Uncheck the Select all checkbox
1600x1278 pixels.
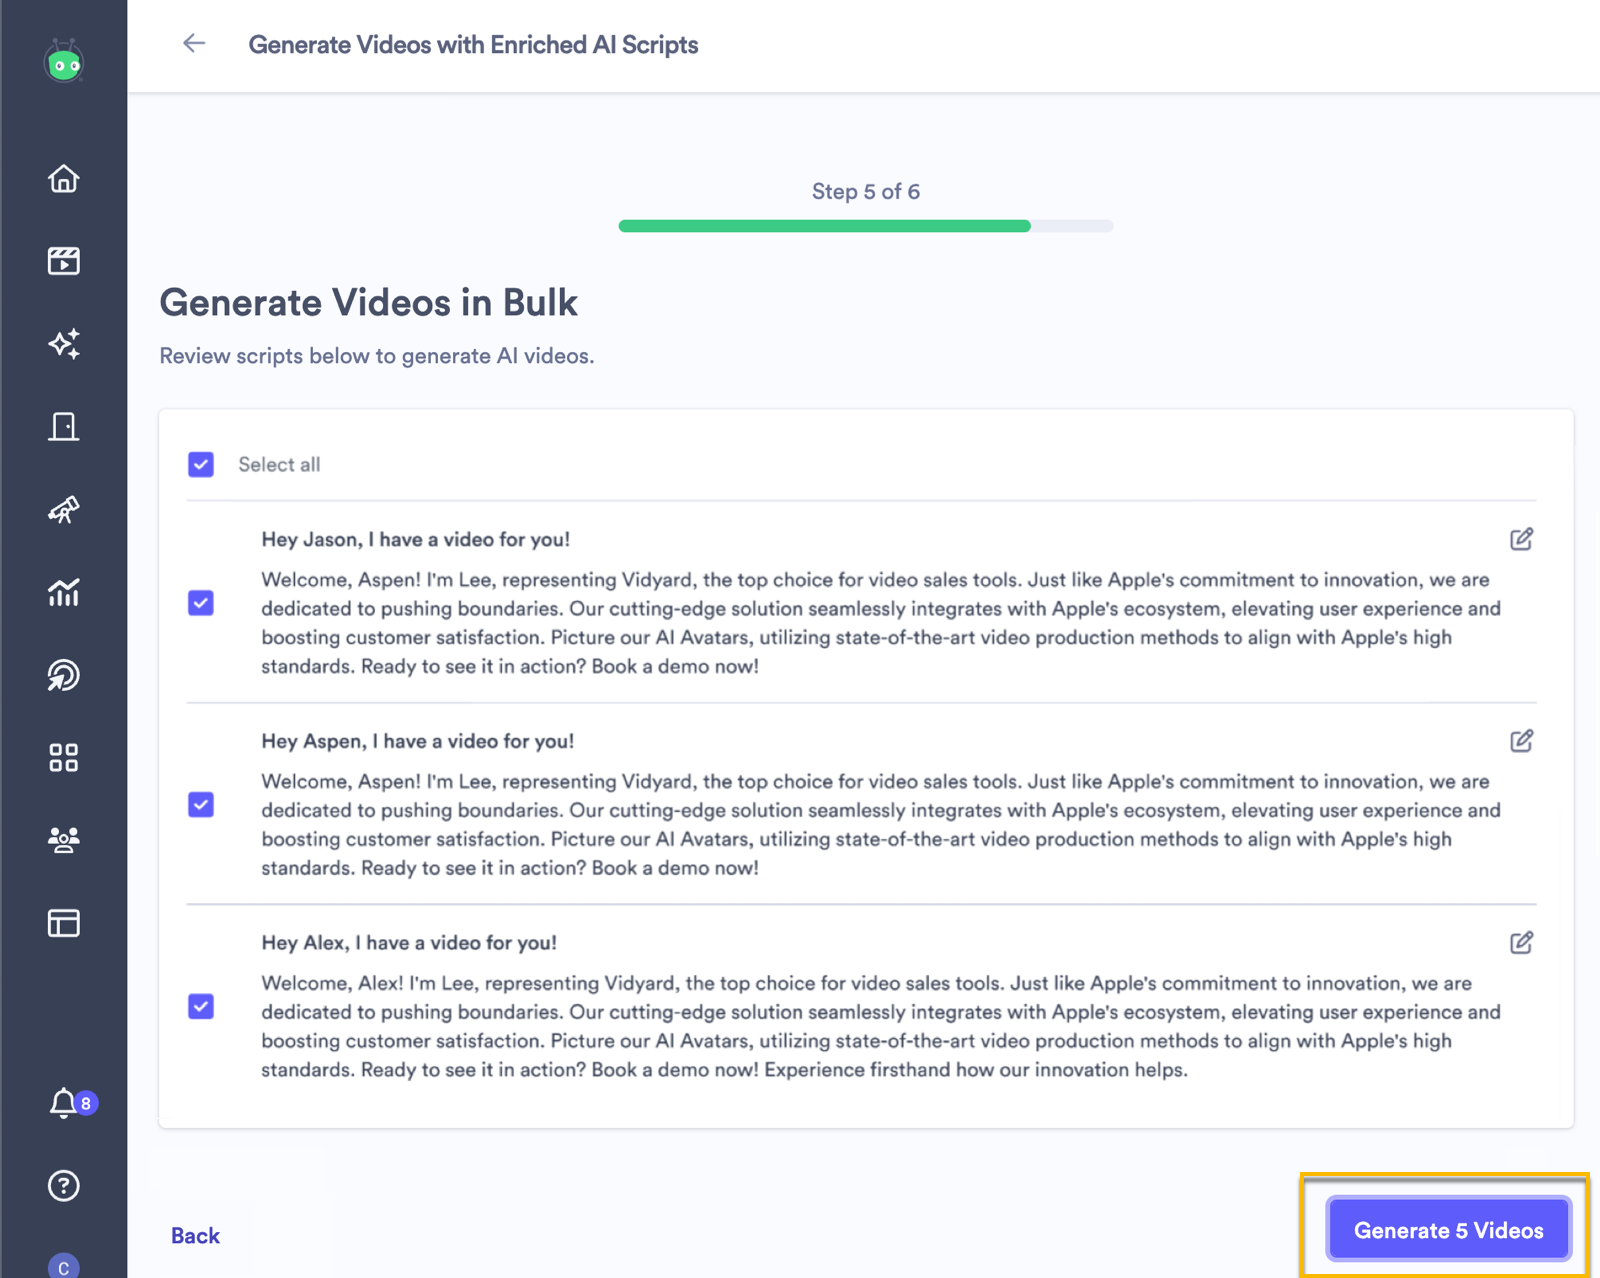[x=200, y=464]
